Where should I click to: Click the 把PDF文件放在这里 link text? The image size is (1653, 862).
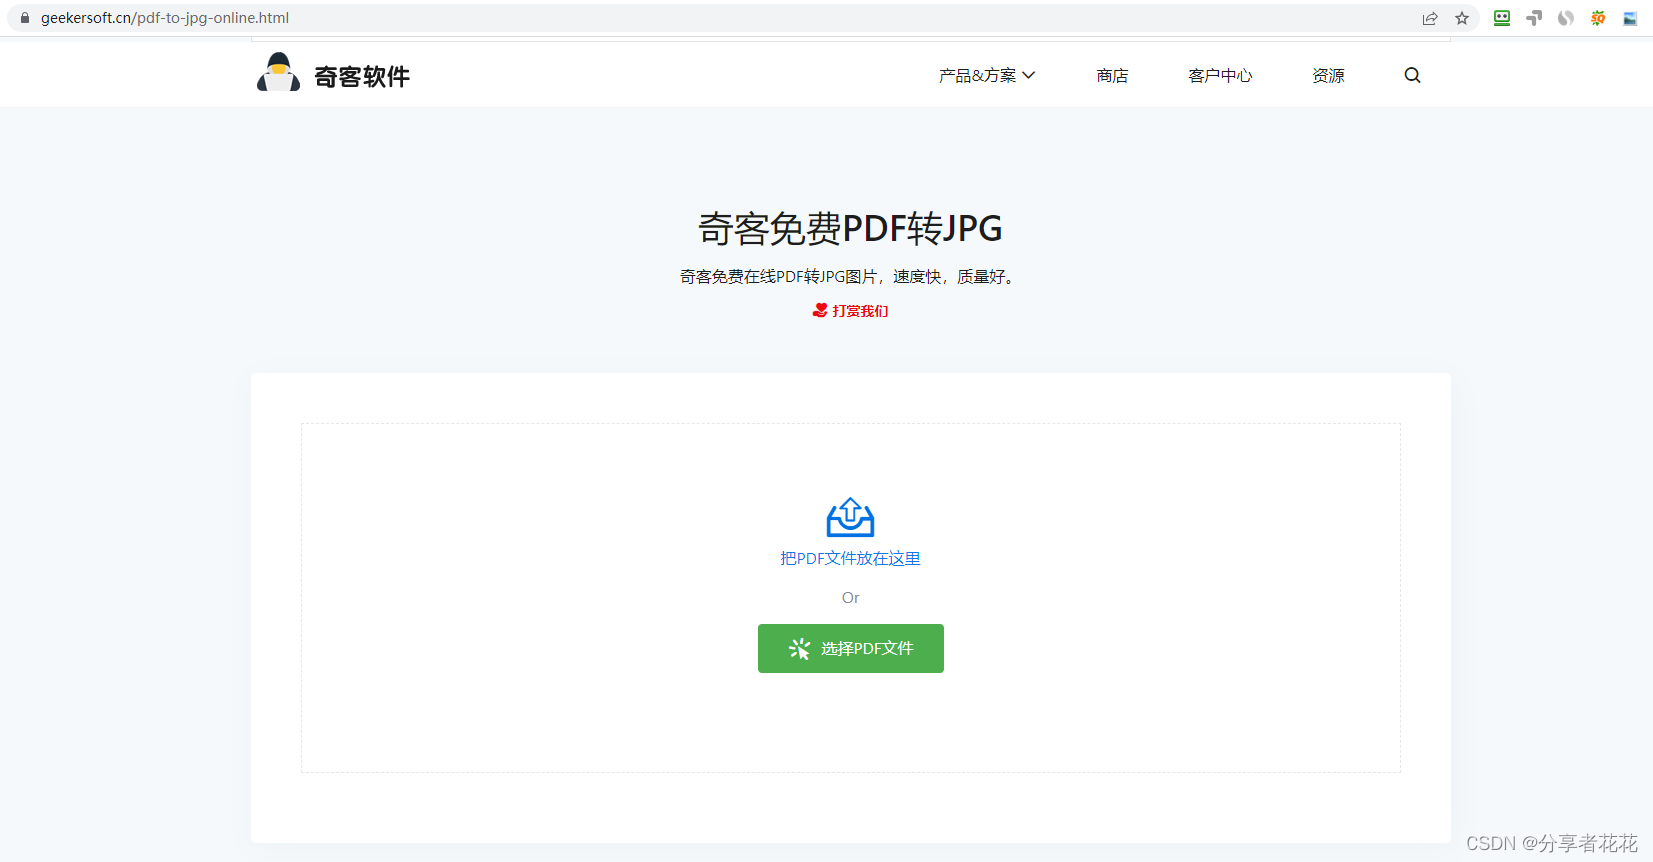coord(850,558)
